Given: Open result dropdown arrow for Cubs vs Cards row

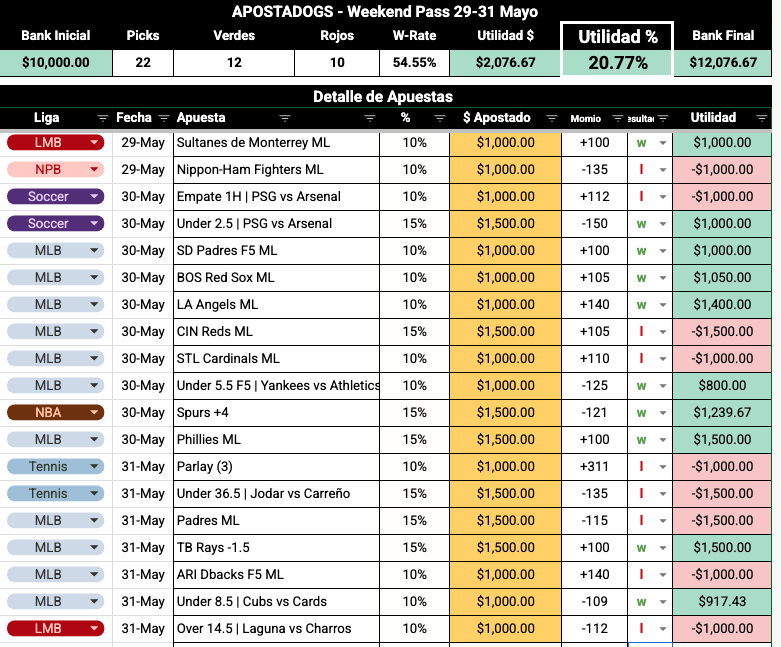Looking at the screenshot, I should [663, 602].
